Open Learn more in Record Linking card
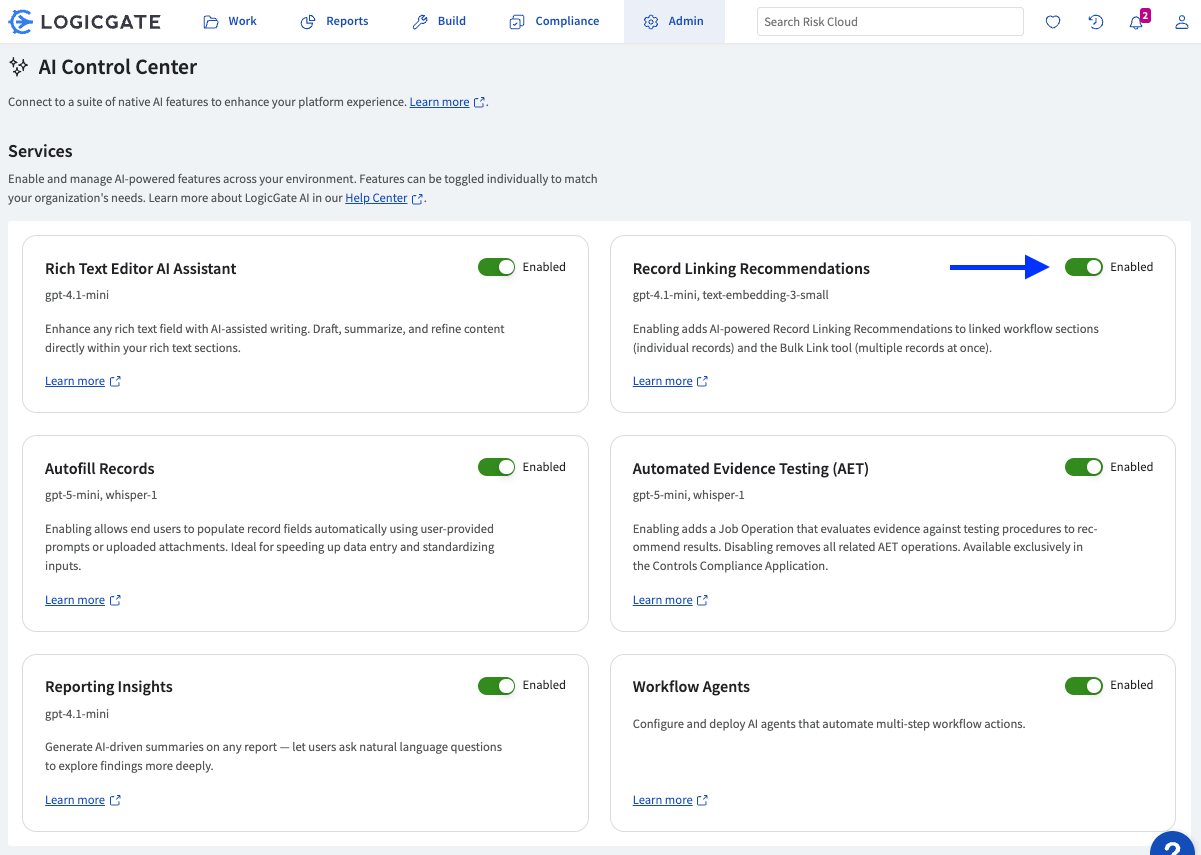This screenshot has height=855, width=1201. tap(662, 381)
